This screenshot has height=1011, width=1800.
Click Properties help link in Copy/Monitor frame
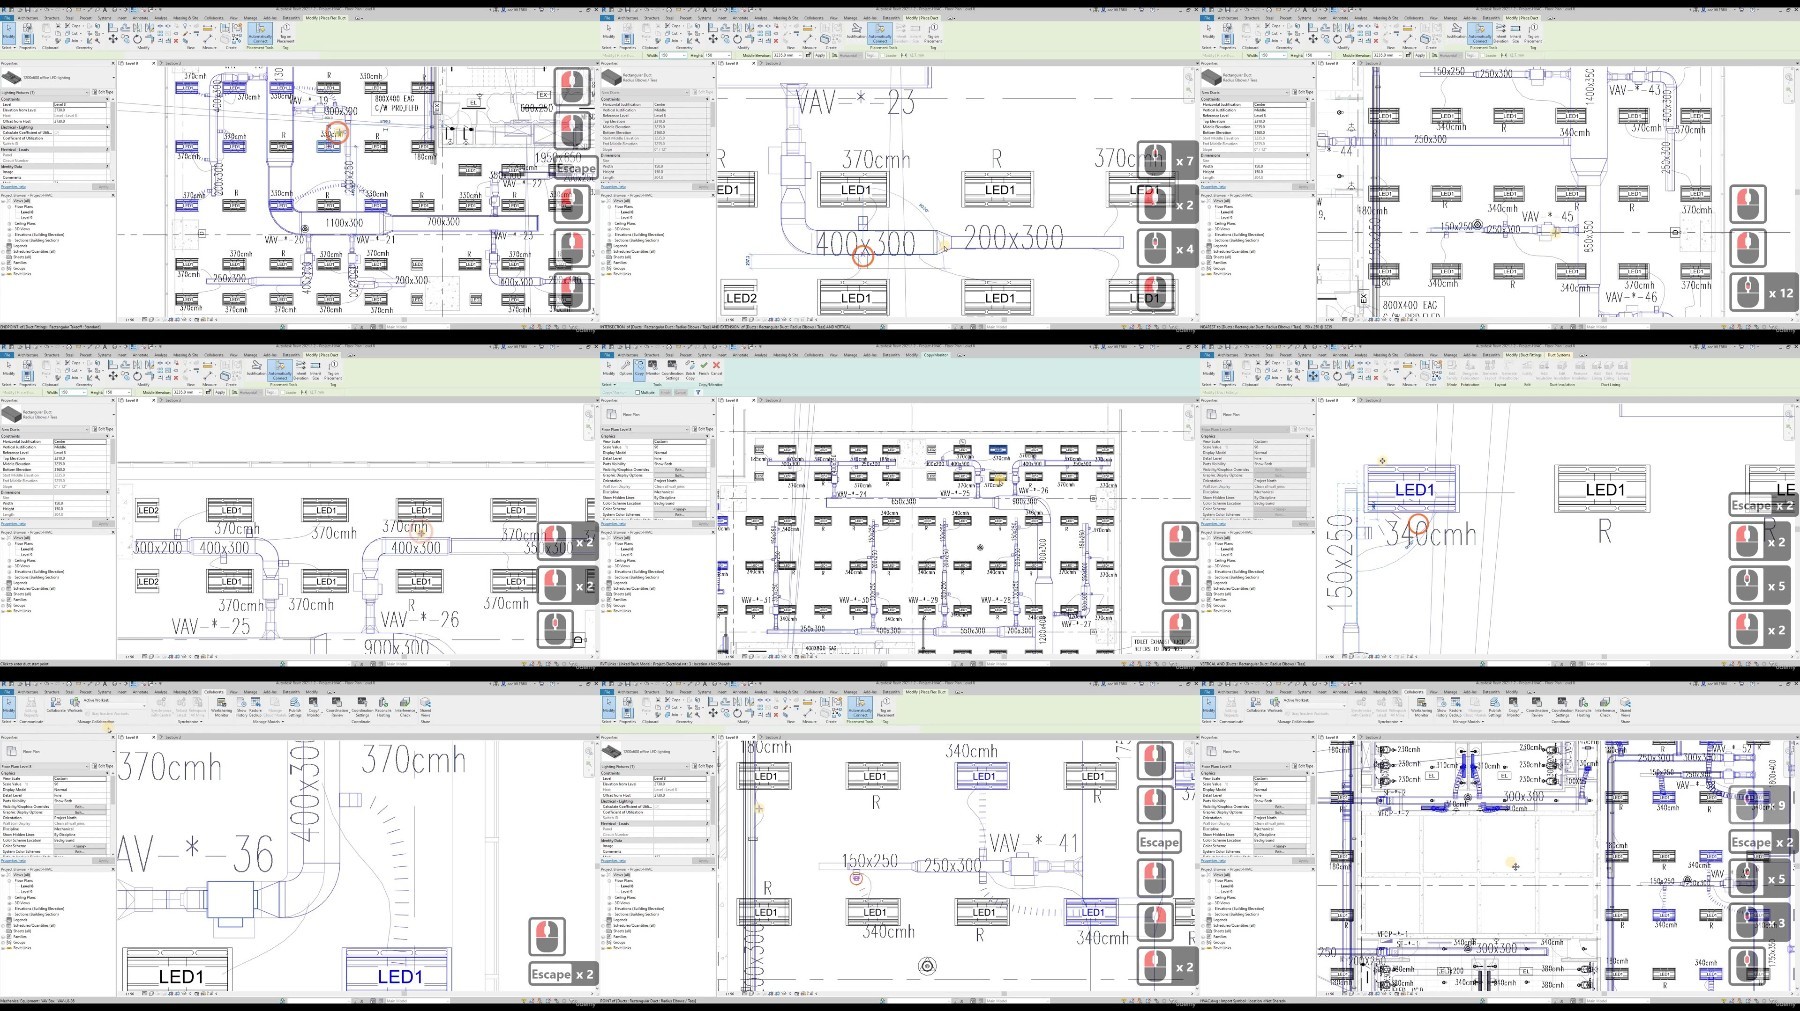[x=613, y=524]
